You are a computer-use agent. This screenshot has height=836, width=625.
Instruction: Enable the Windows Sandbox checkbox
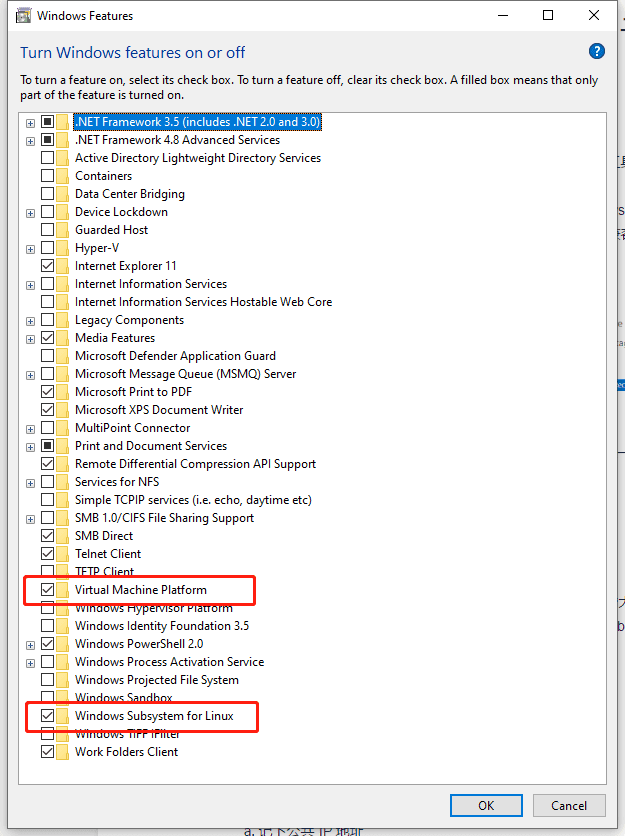coord(47,698)
